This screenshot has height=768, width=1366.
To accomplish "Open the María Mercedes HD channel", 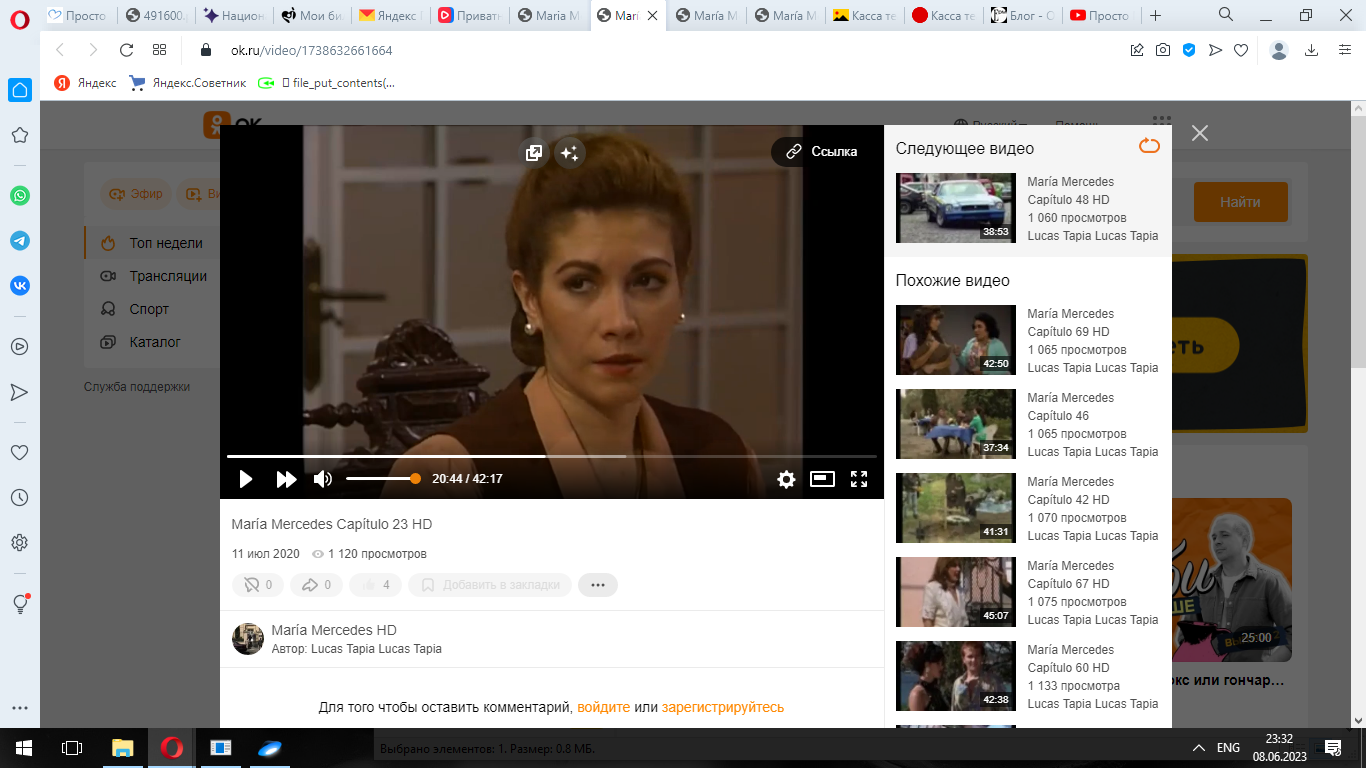I will click(x=334, y=630).
